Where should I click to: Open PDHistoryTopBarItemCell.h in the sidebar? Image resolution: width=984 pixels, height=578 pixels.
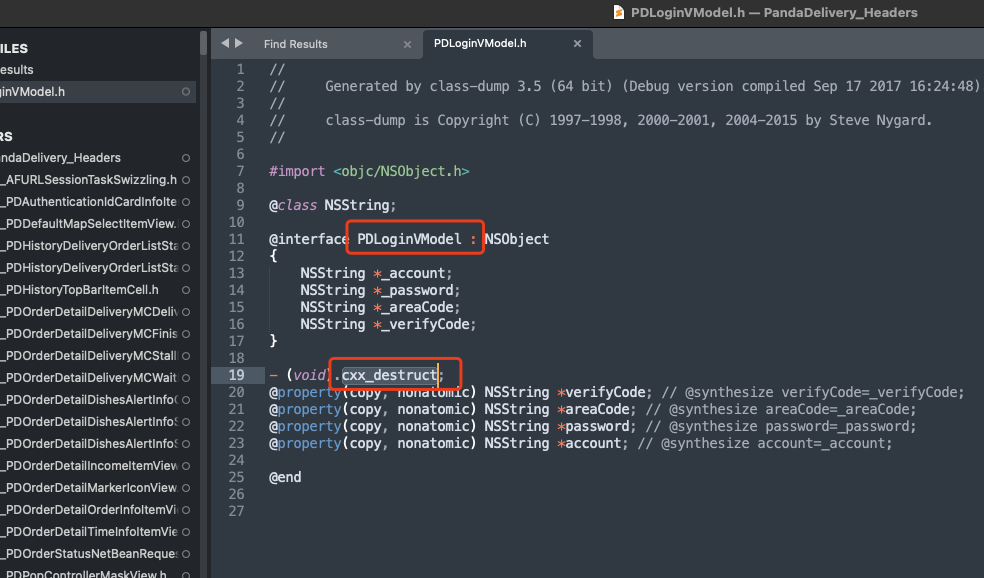pos(82,290)
